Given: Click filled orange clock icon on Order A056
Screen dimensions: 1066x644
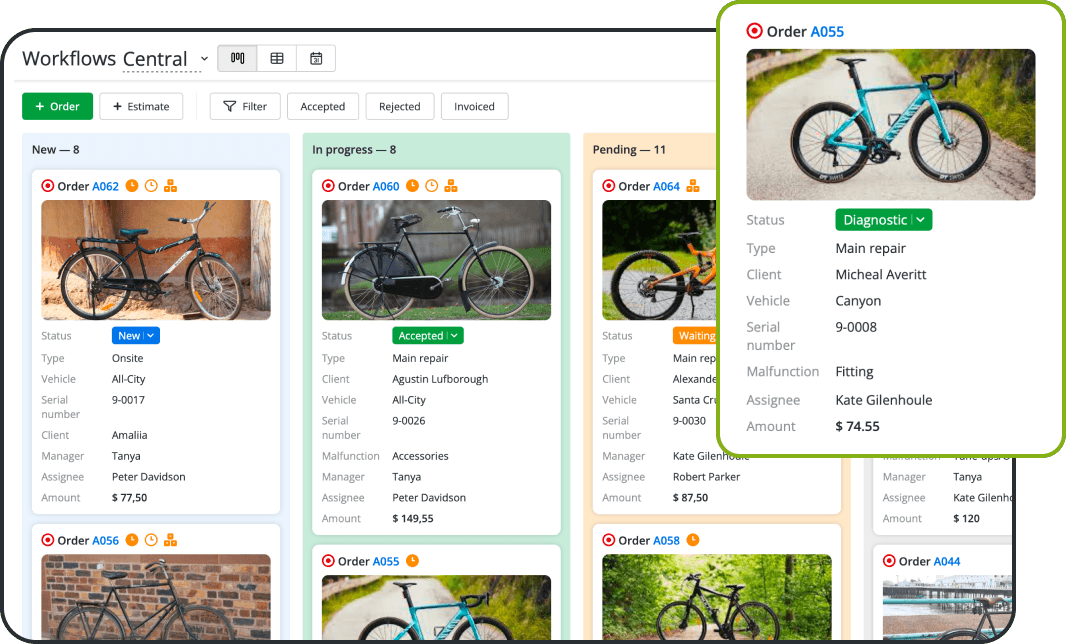Looking at the screenshot, I should (x=132, y=540).
